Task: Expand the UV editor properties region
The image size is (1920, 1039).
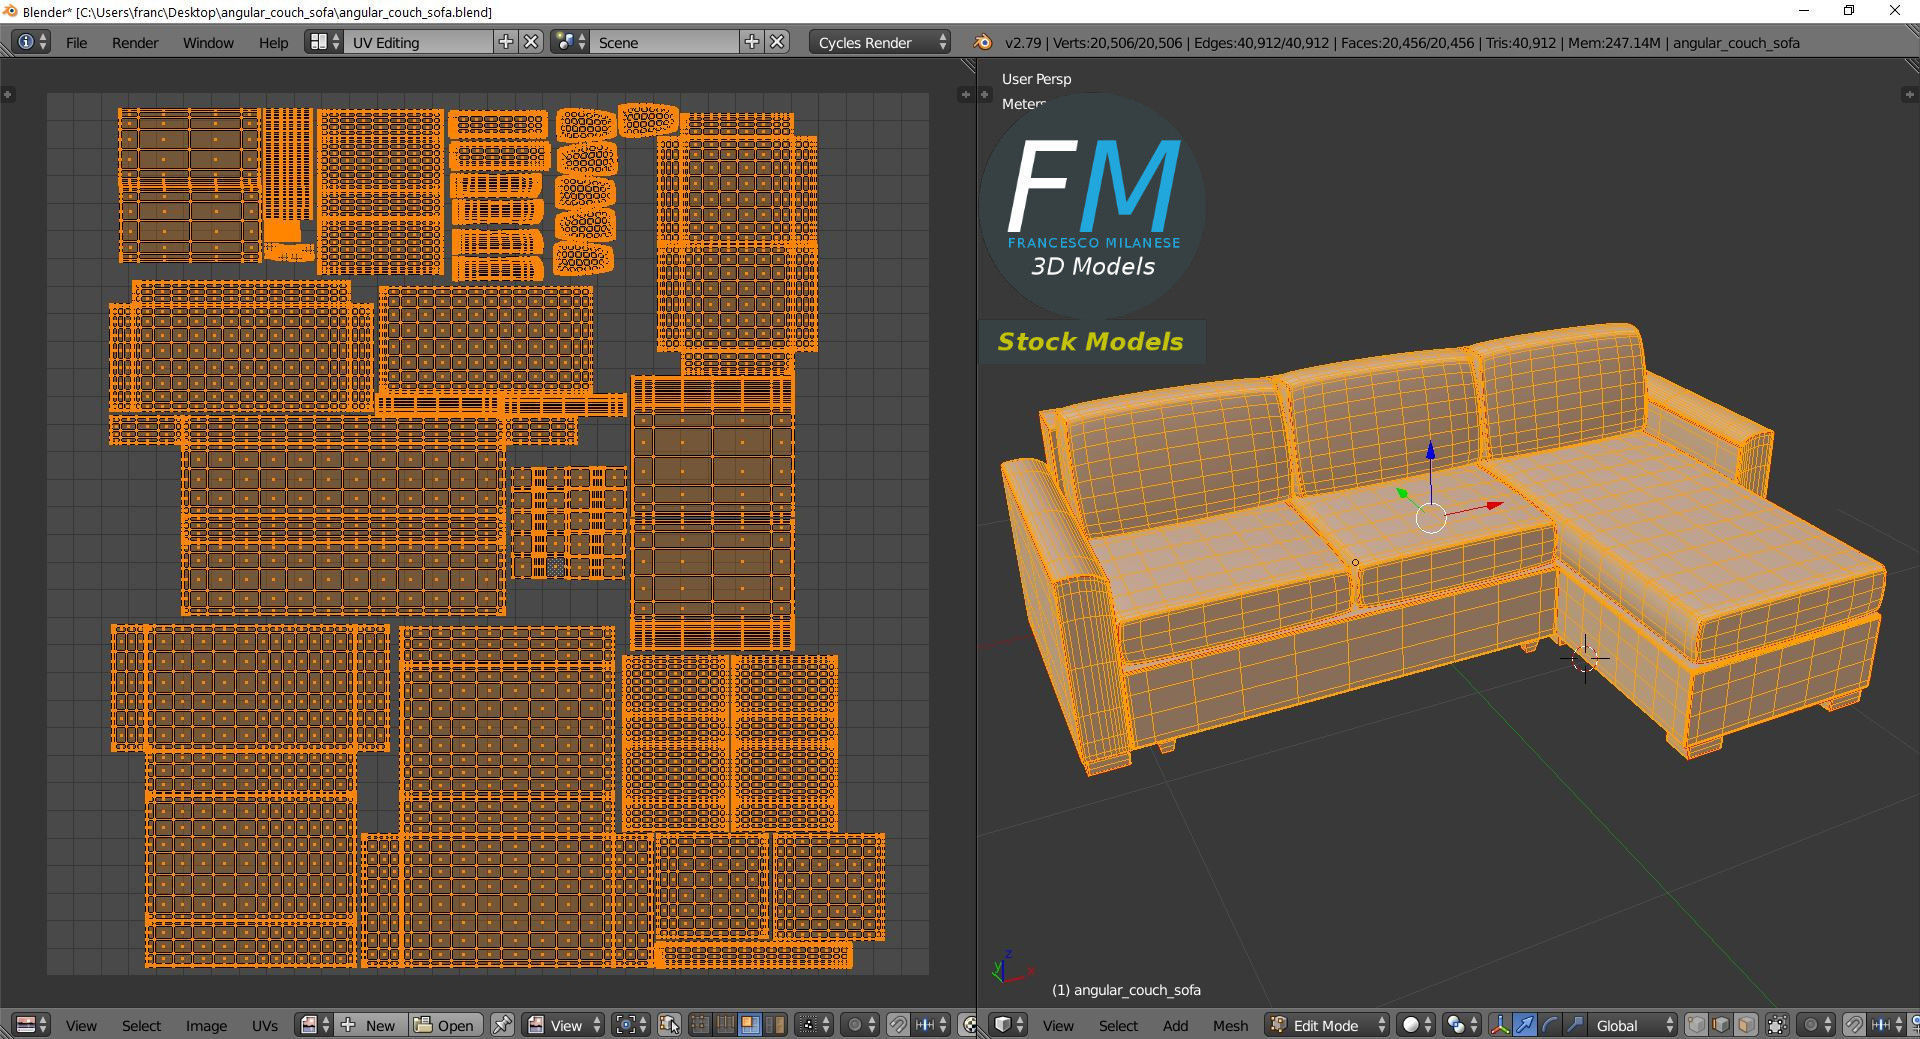Action: (x=965, y=95)
